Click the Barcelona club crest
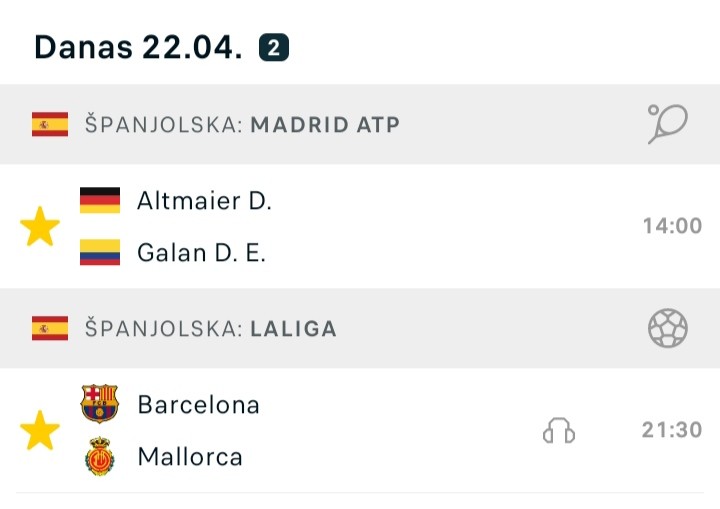 (100, 404)
